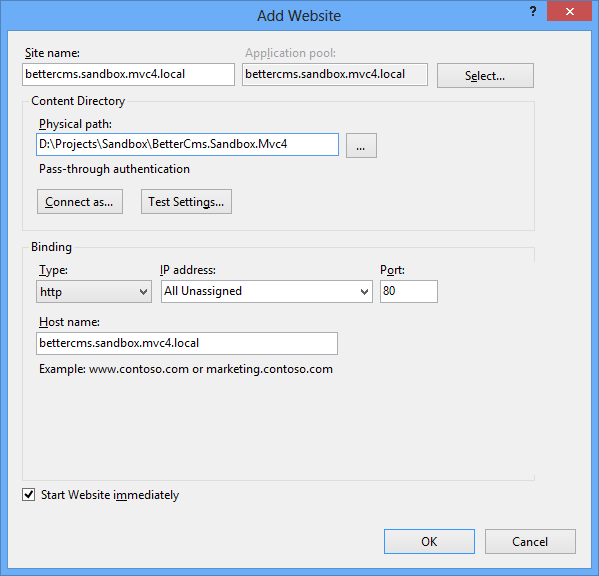Click the Physical path label
Image resolution: width=599 pixels, height=576 pixels.
(x=75, y=124)
